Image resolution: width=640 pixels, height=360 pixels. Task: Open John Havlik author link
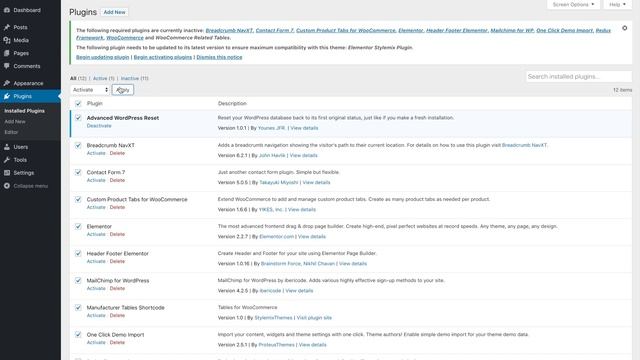272,156
